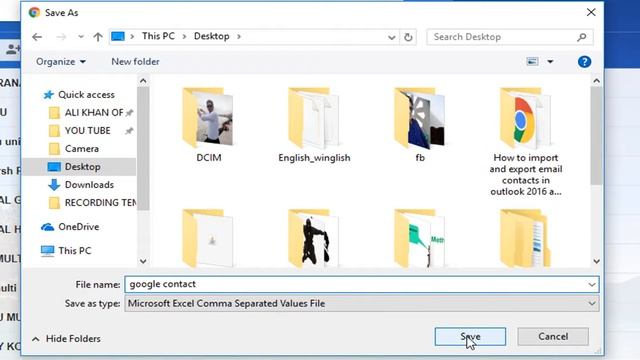
Task: Click the Quick access star icon
Action: click(49, 95)
